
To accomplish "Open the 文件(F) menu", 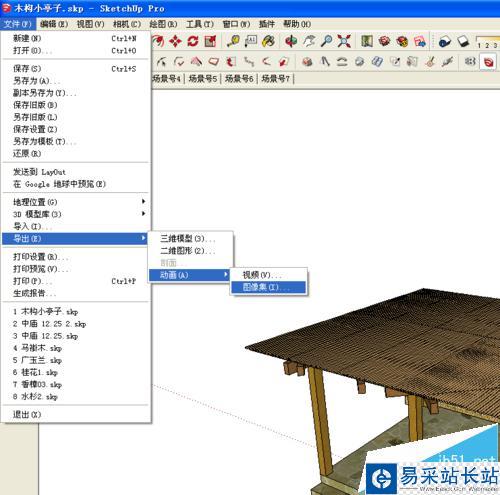I will (x=17, y=24).
